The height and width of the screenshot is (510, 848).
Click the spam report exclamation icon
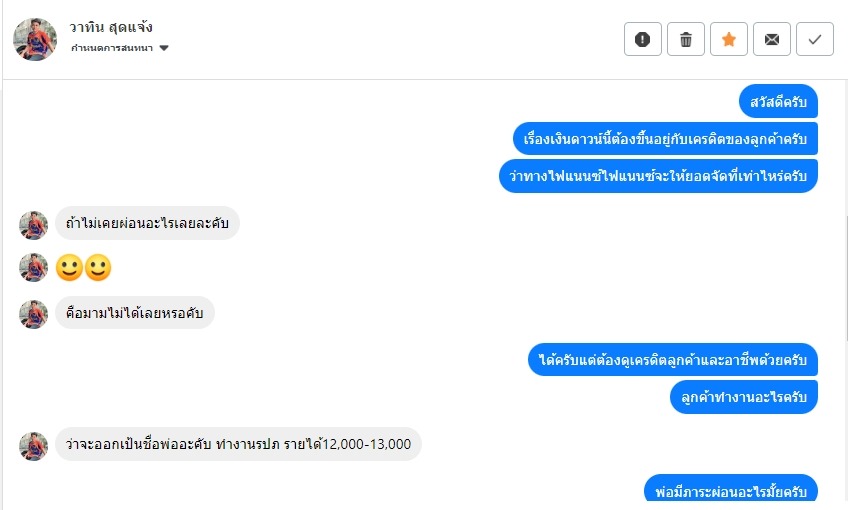point(642,39)
